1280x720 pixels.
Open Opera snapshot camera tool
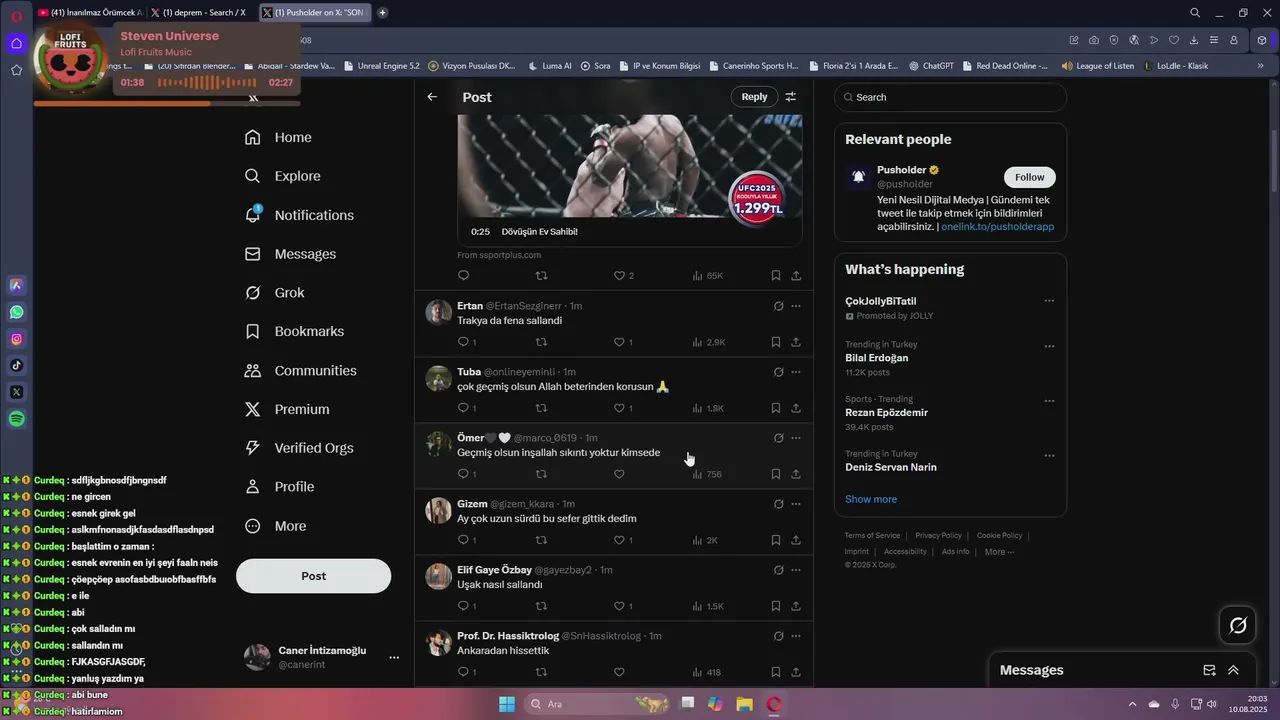coord(1094,40)
